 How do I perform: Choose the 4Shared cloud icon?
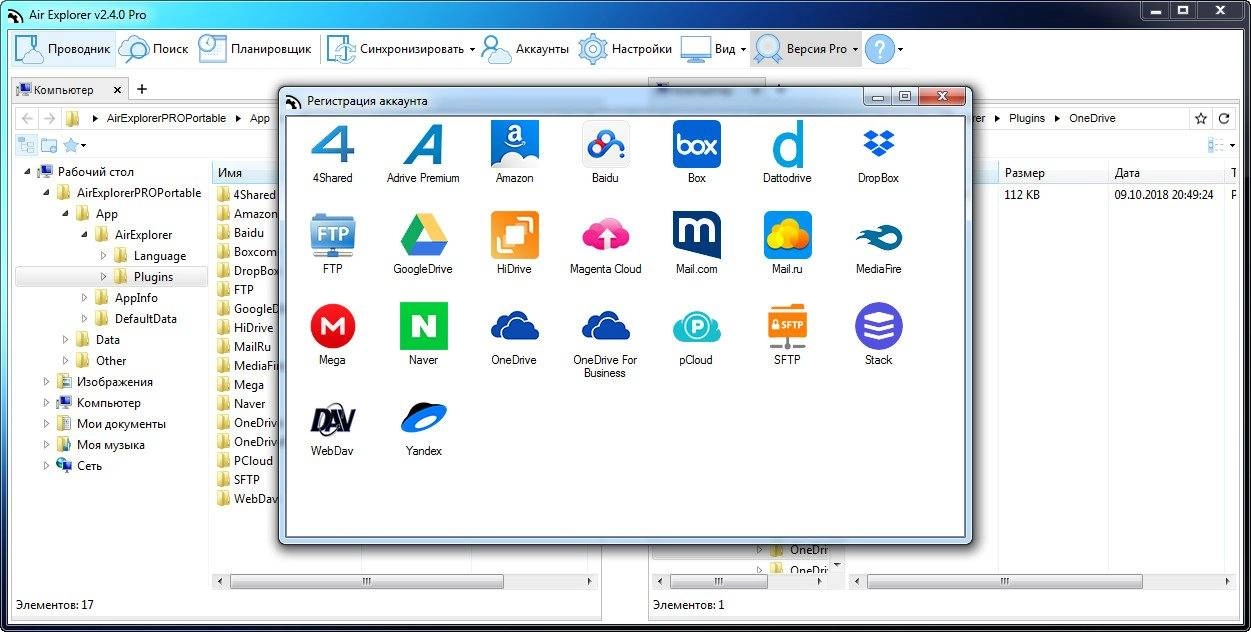[332, 145]
